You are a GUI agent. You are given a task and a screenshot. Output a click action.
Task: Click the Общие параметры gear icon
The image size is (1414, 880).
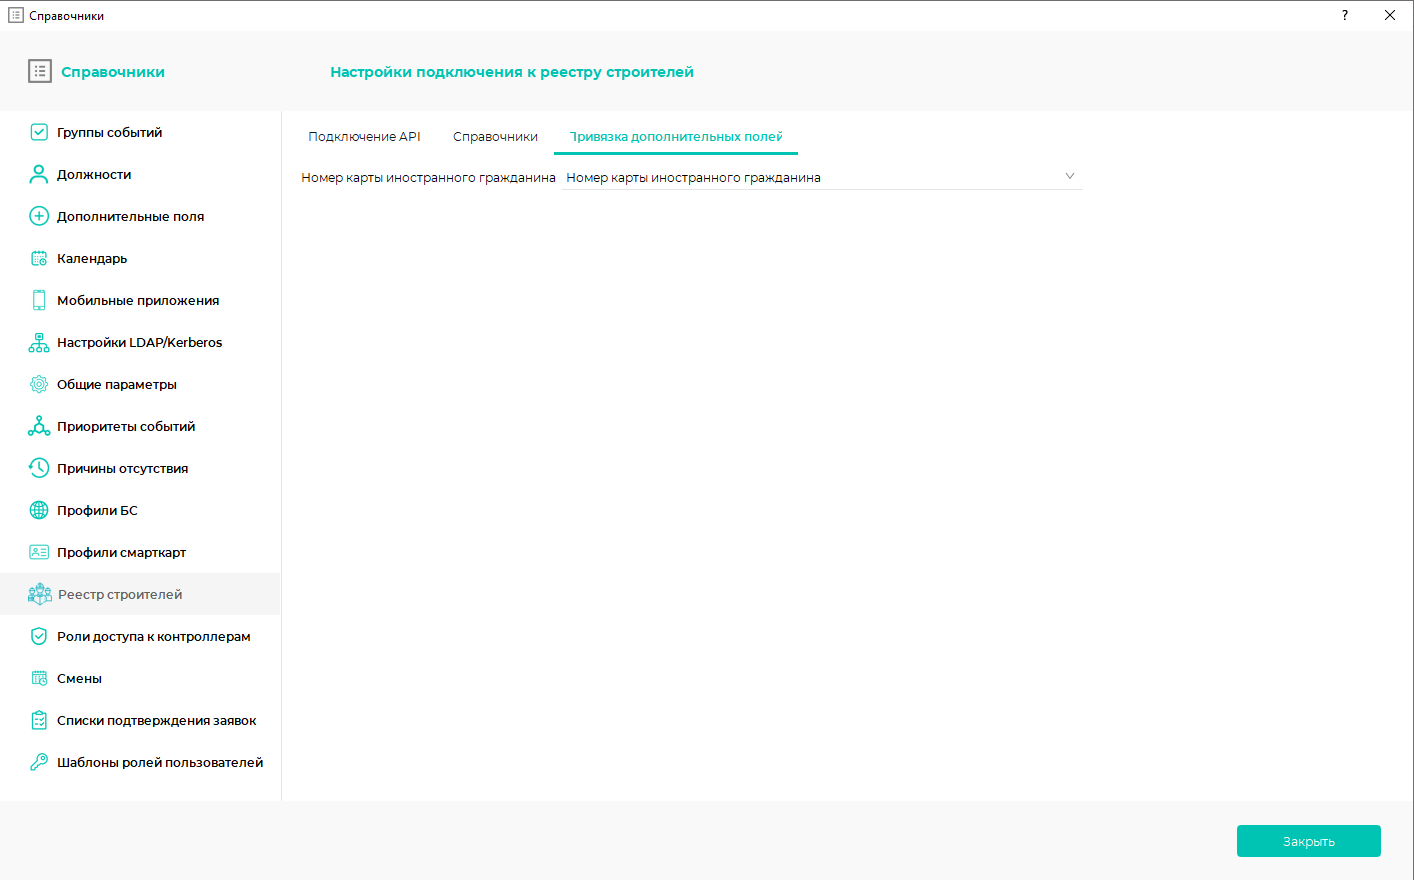pyautogui.click(x=39, y=384)
